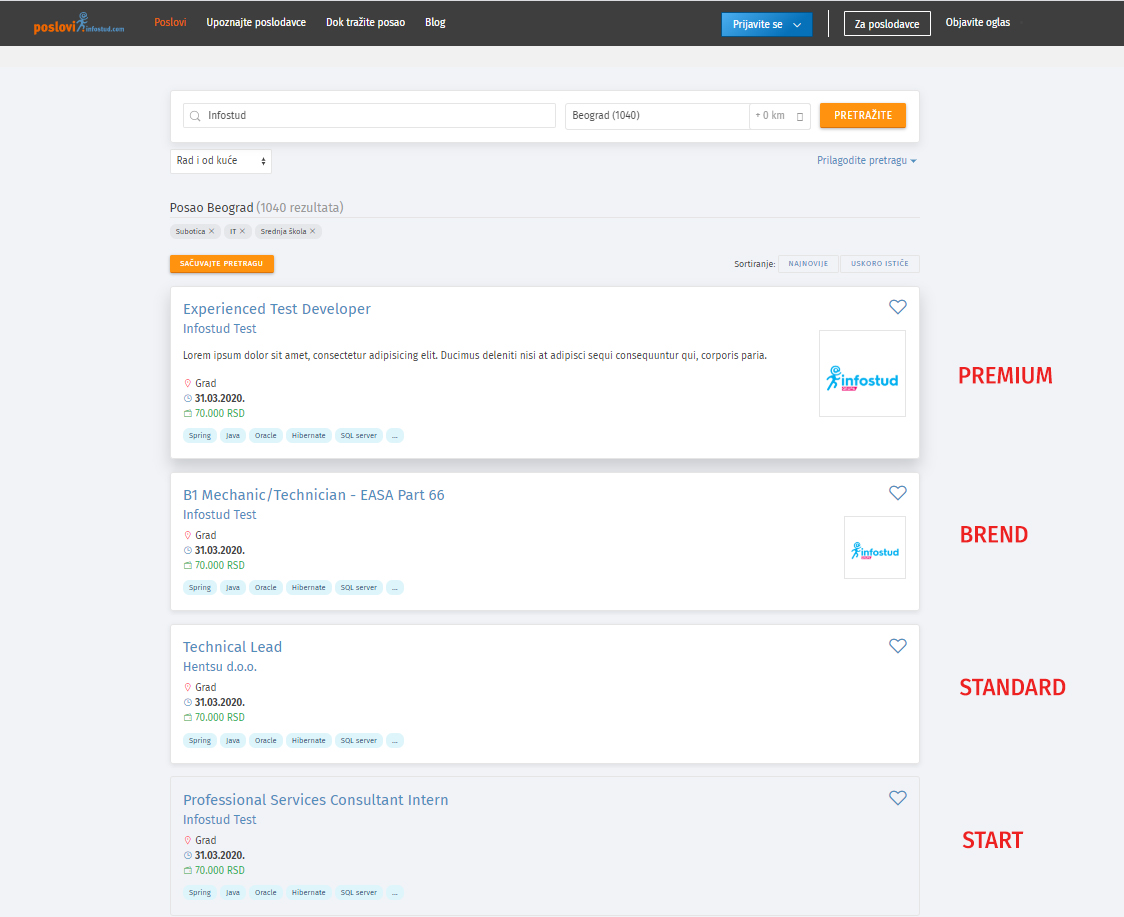Click the Lorem ipsum job description text

pos(475,355)
